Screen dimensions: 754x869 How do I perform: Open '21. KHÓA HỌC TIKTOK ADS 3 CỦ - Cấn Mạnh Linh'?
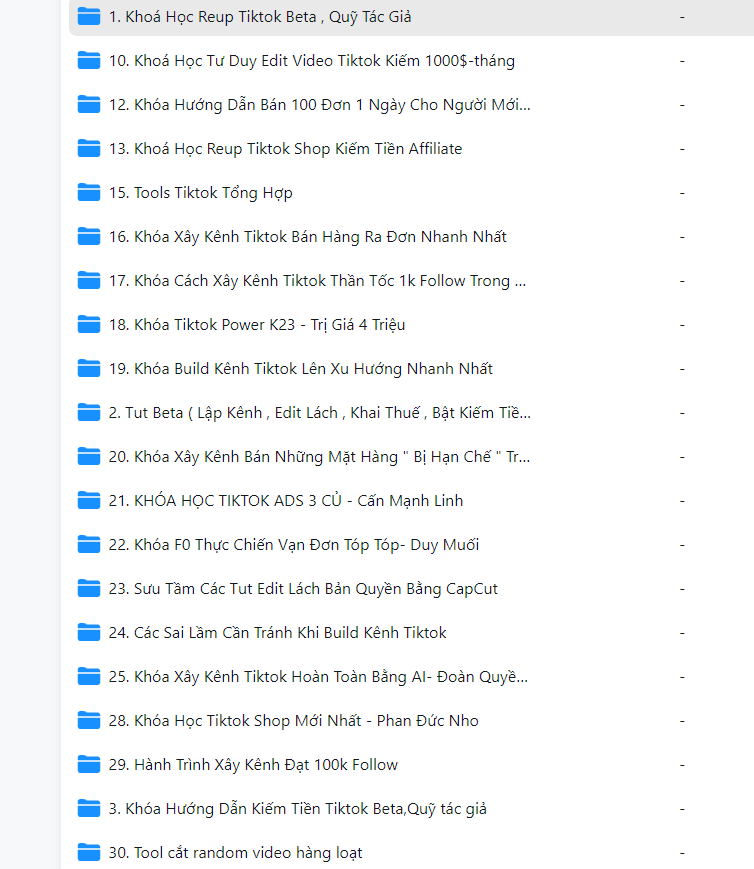[x=286, y=501]
